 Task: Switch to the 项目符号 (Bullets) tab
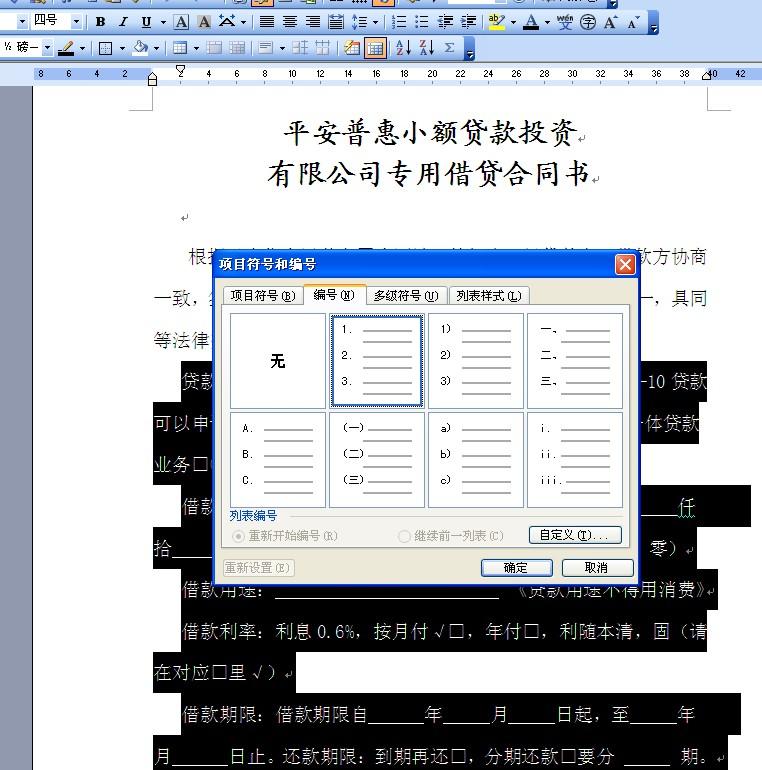pos(263,296)
